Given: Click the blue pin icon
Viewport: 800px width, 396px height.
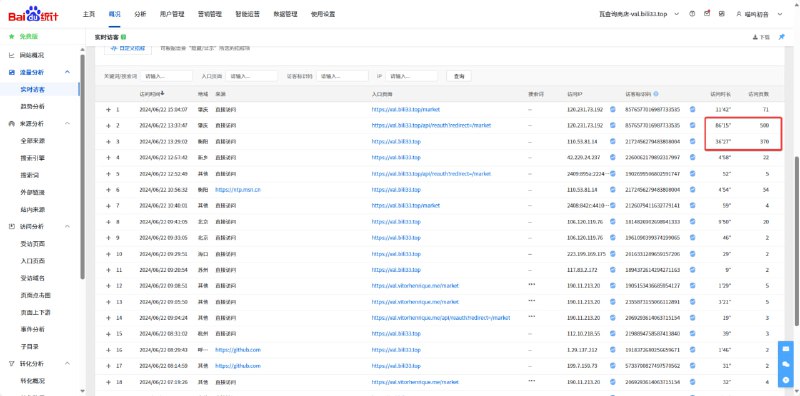Looking at the screenshot, I should click(x=781, y=37).
